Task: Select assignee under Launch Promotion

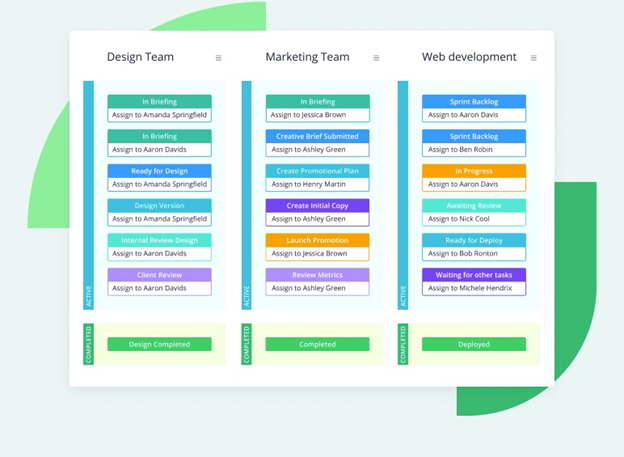Action: [318, 254]
